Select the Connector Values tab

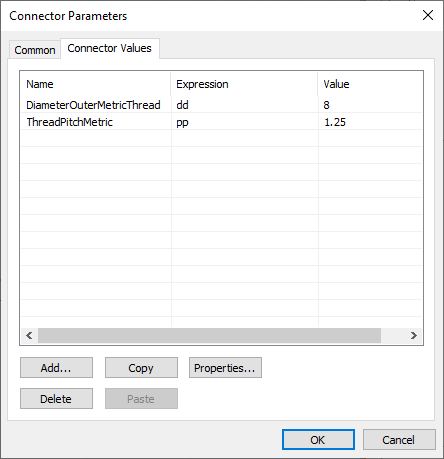pos(110,48)
